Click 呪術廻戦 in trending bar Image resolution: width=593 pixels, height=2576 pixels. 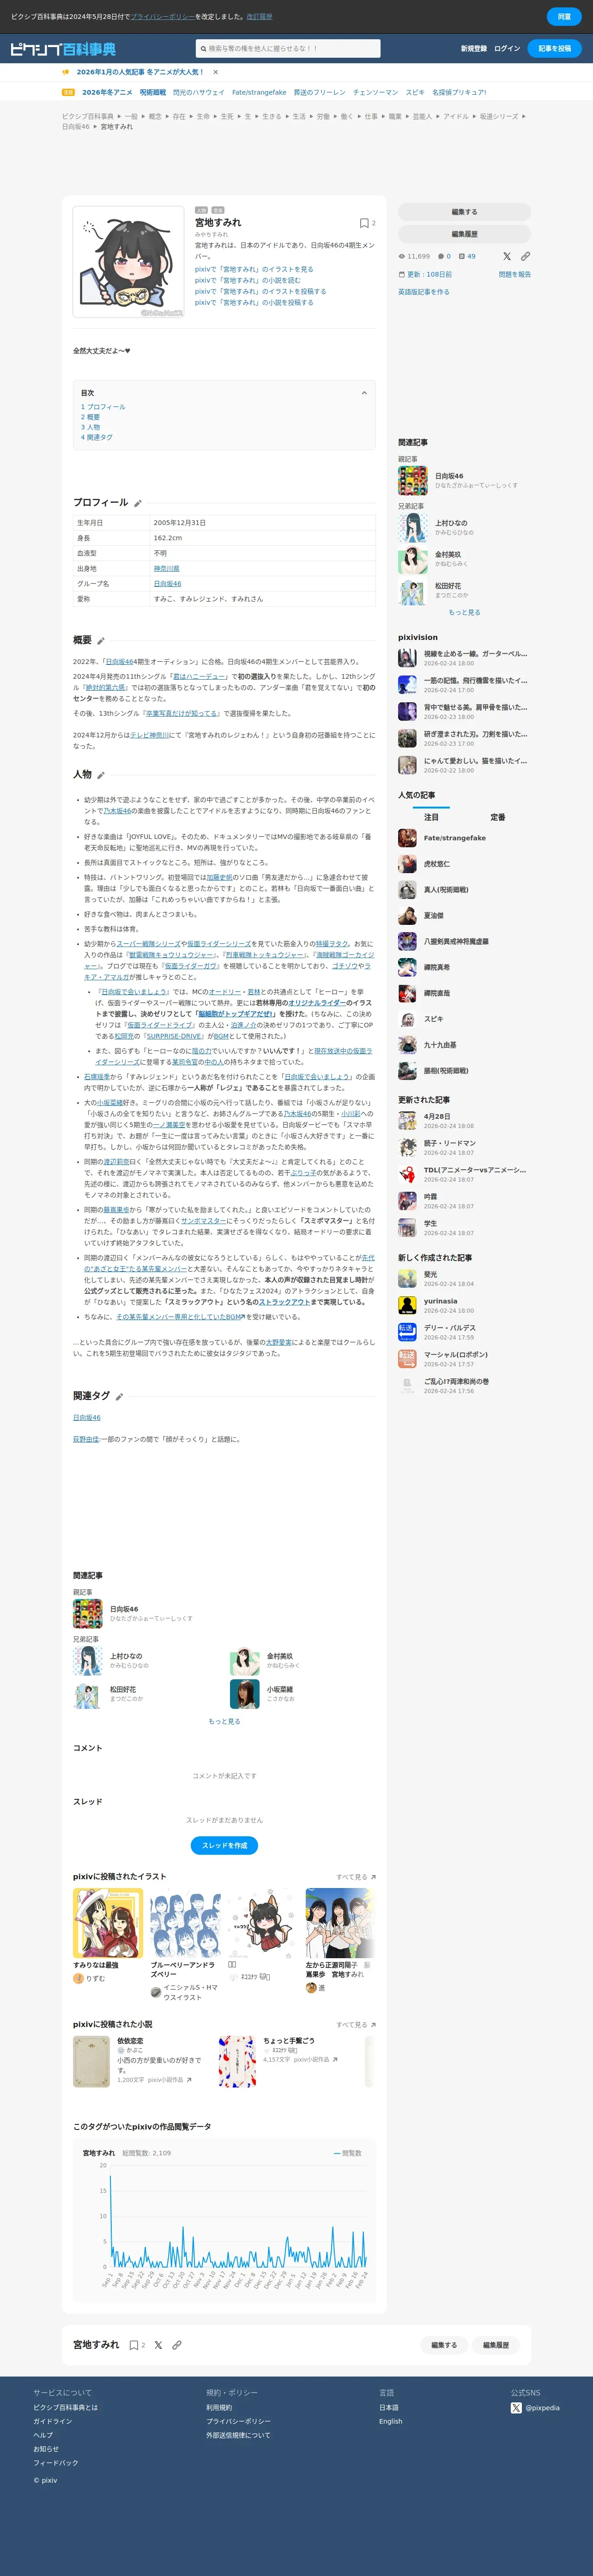[x=153, y=92]
